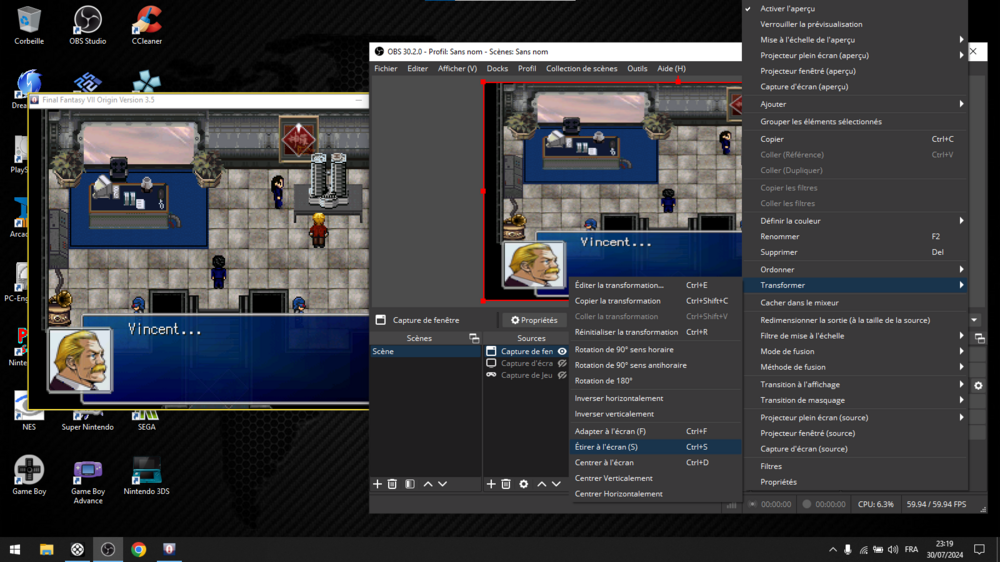This screenshot has height=562, width=1000.
Task: Open the Outils menu in menu bar
Action: (x=637, y=69)
